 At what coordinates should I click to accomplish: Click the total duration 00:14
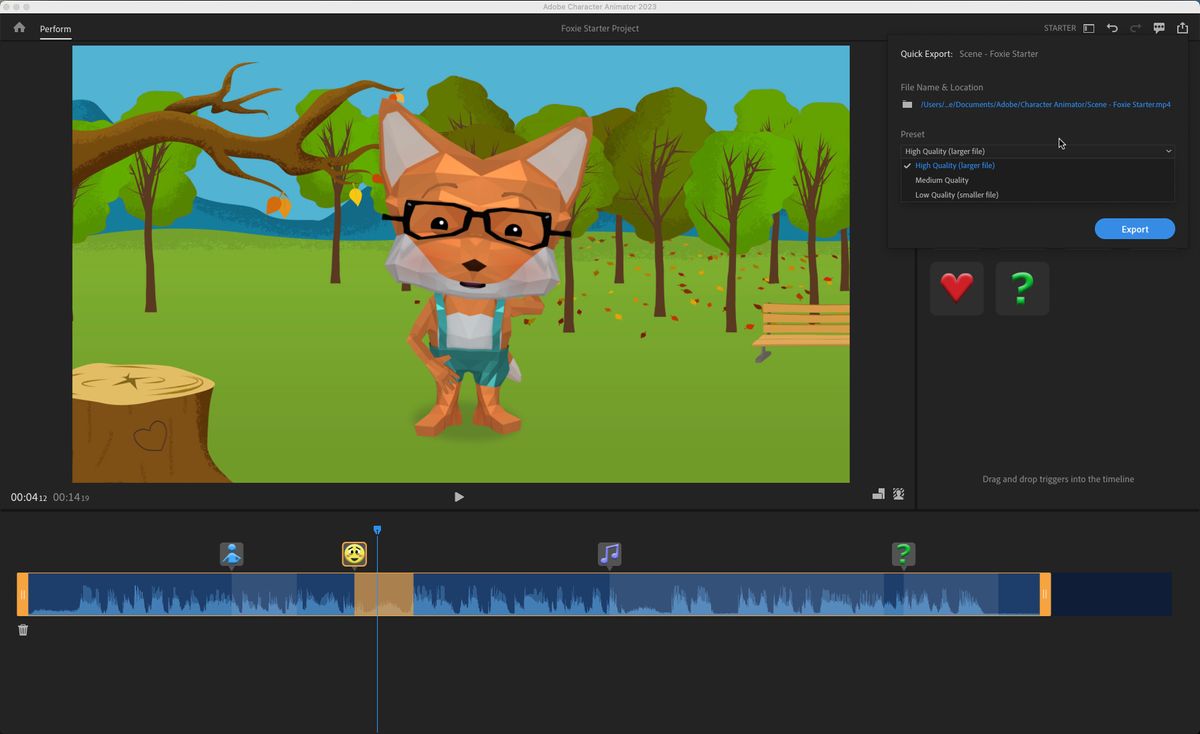point(71,497)
